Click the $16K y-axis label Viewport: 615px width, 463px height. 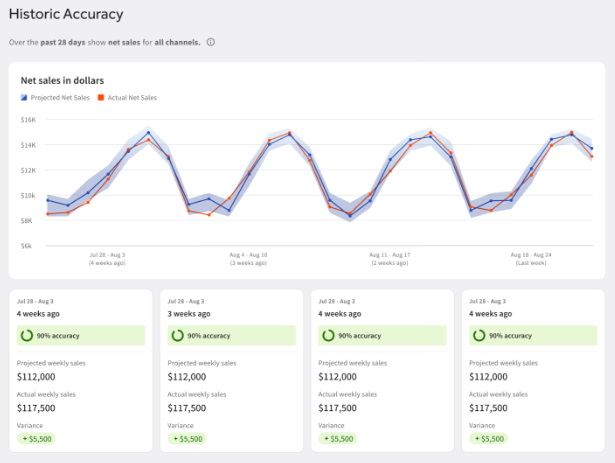28,119
